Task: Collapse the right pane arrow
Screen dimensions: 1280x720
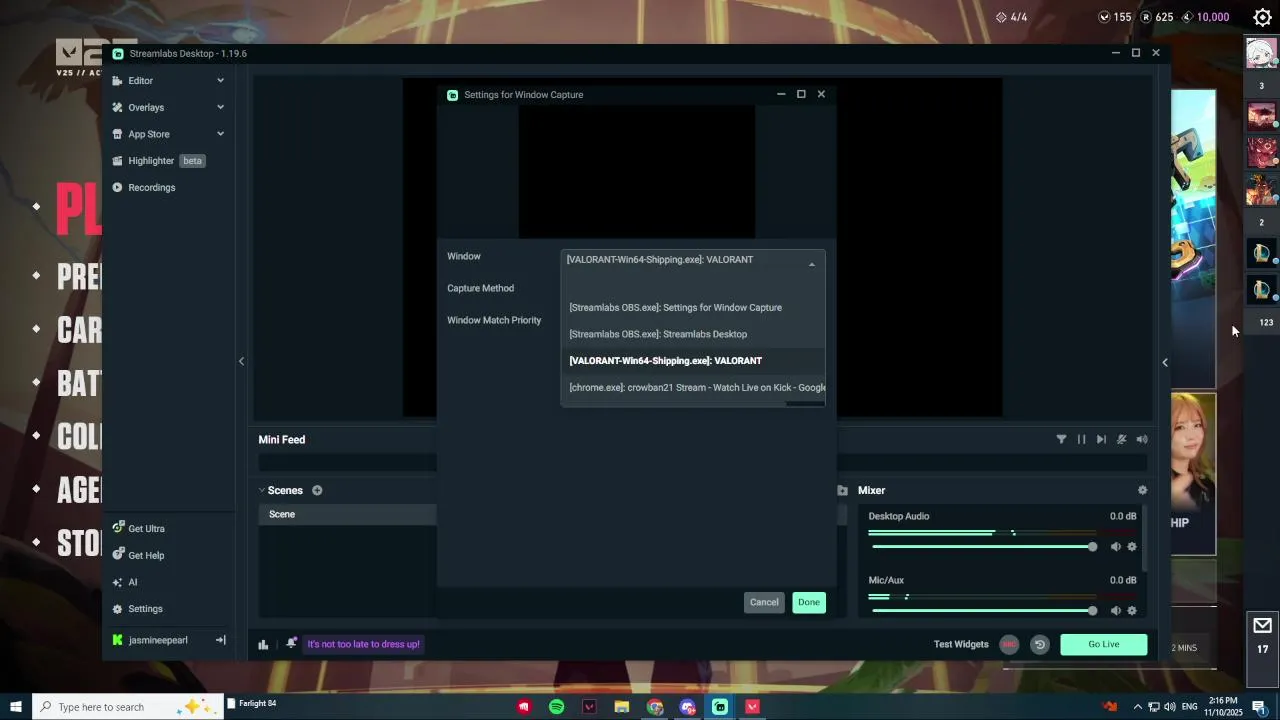Action: tap(1165, 362)
